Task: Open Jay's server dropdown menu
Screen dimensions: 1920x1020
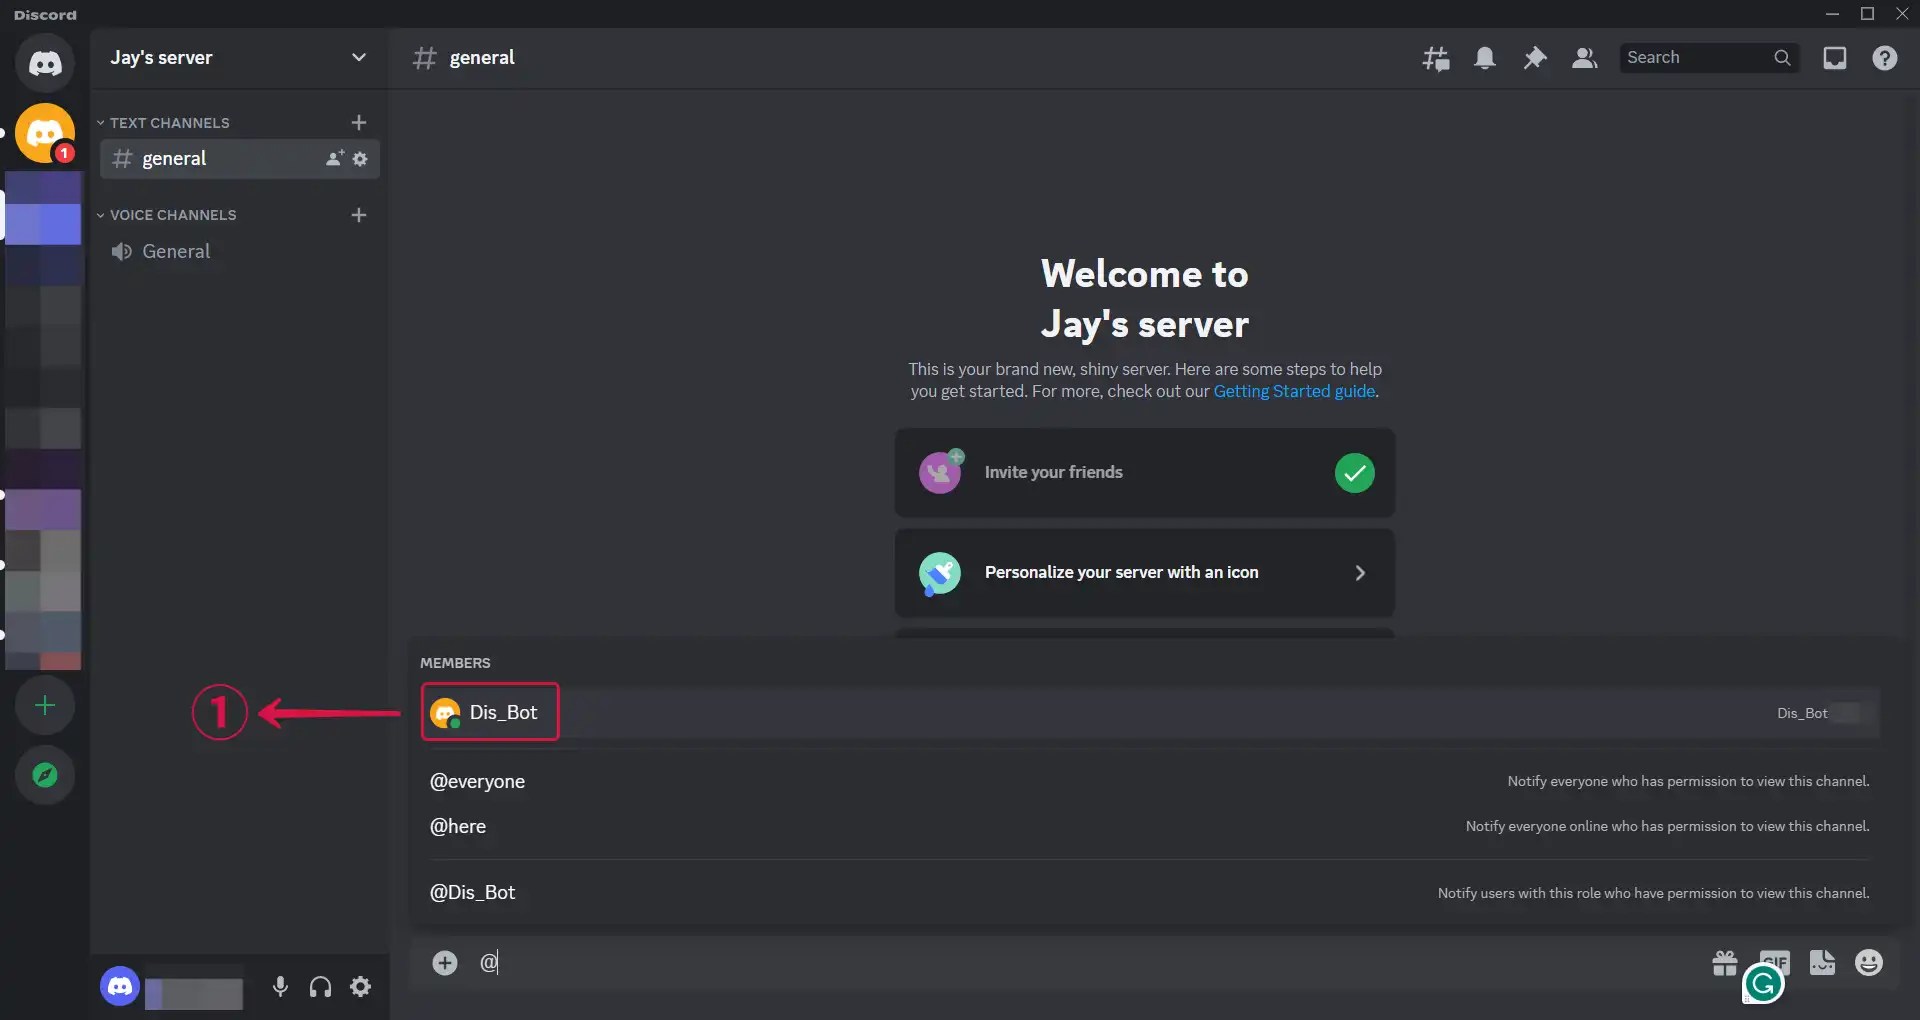Action: point(239,58)
